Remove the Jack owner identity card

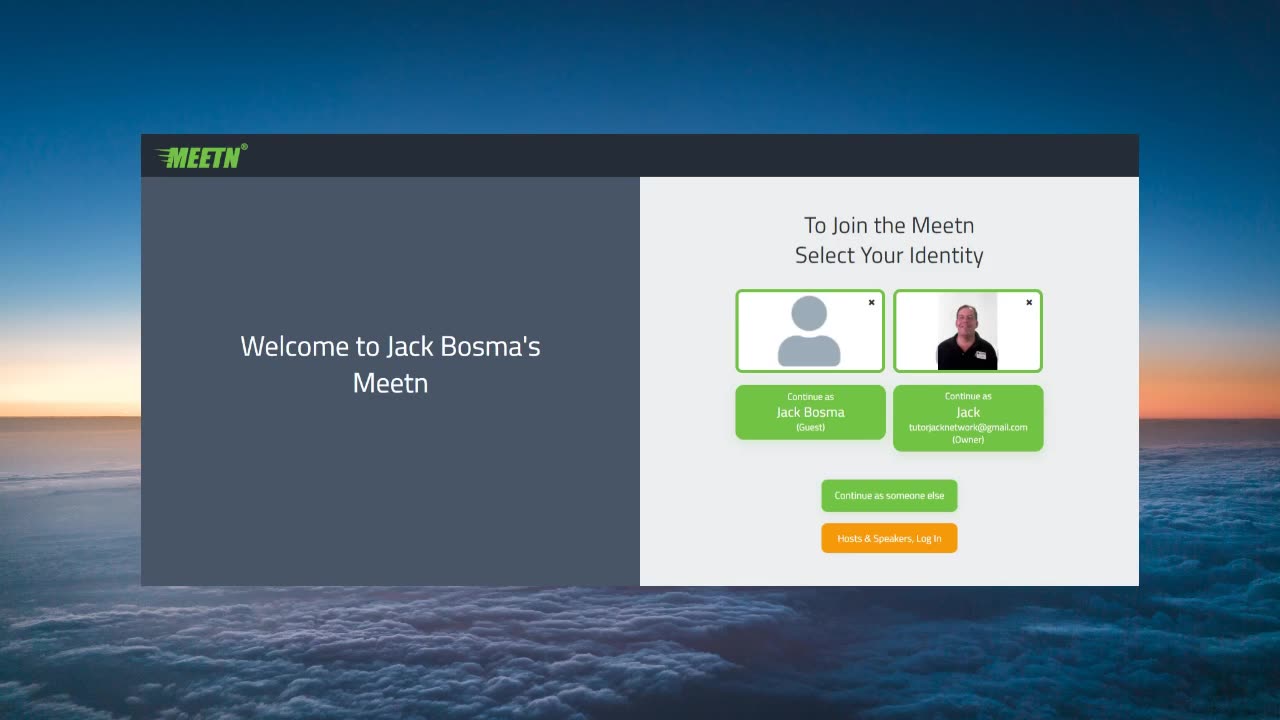coord(1029,303)
